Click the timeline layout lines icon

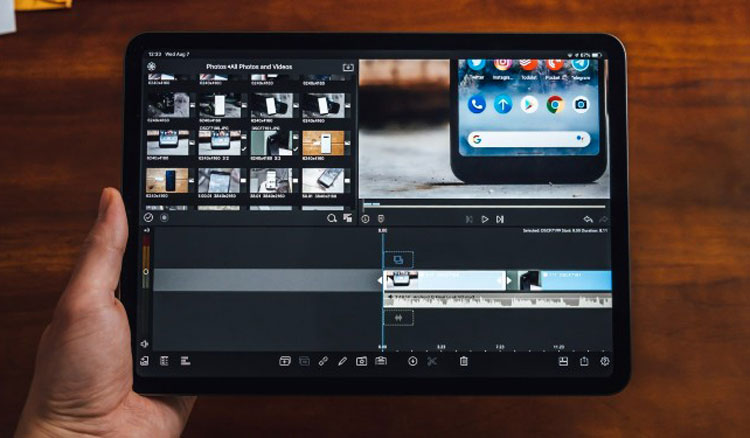[x=185, y=361]
